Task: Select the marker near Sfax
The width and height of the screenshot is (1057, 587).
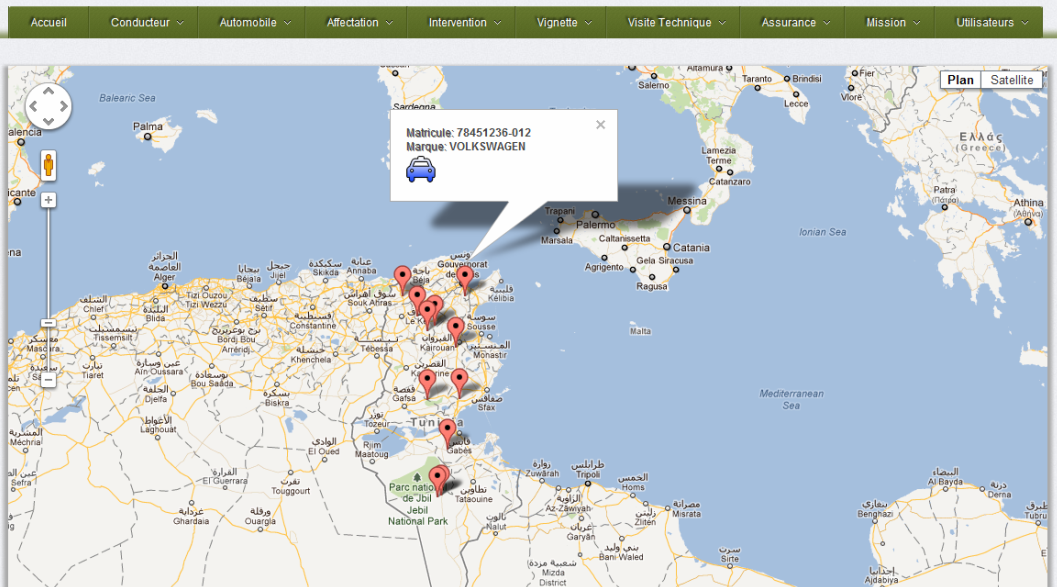Action: pyautogui.click(x=459, y=381)
